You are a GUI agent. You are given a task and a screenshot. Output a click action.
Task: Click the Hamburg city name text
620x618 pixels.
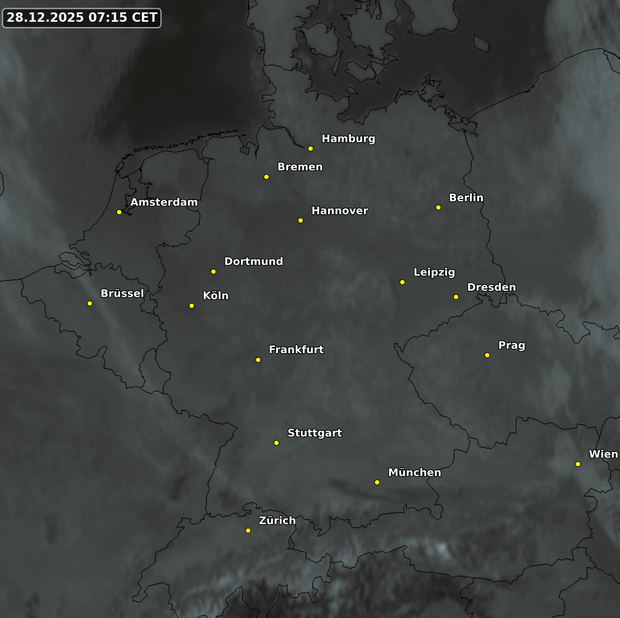point(348,139)
